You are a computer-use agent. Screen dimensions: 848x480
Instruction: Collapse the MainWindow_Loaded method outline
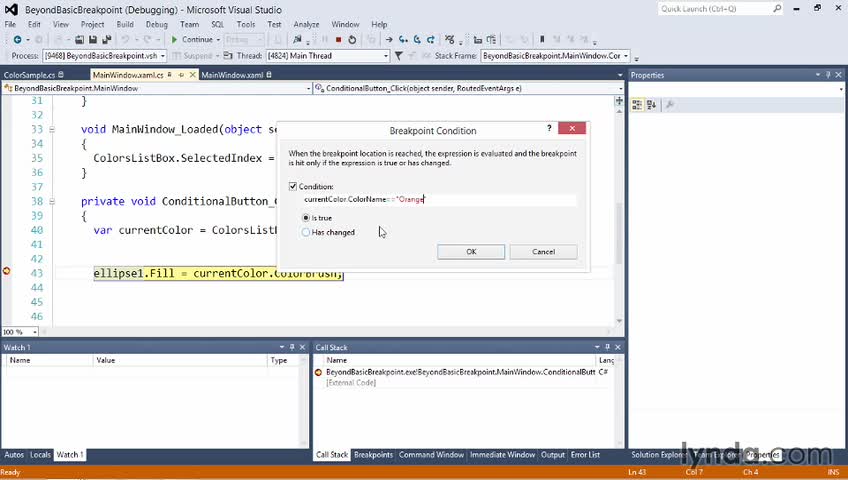pyautogui.click(x=52, y=130)
